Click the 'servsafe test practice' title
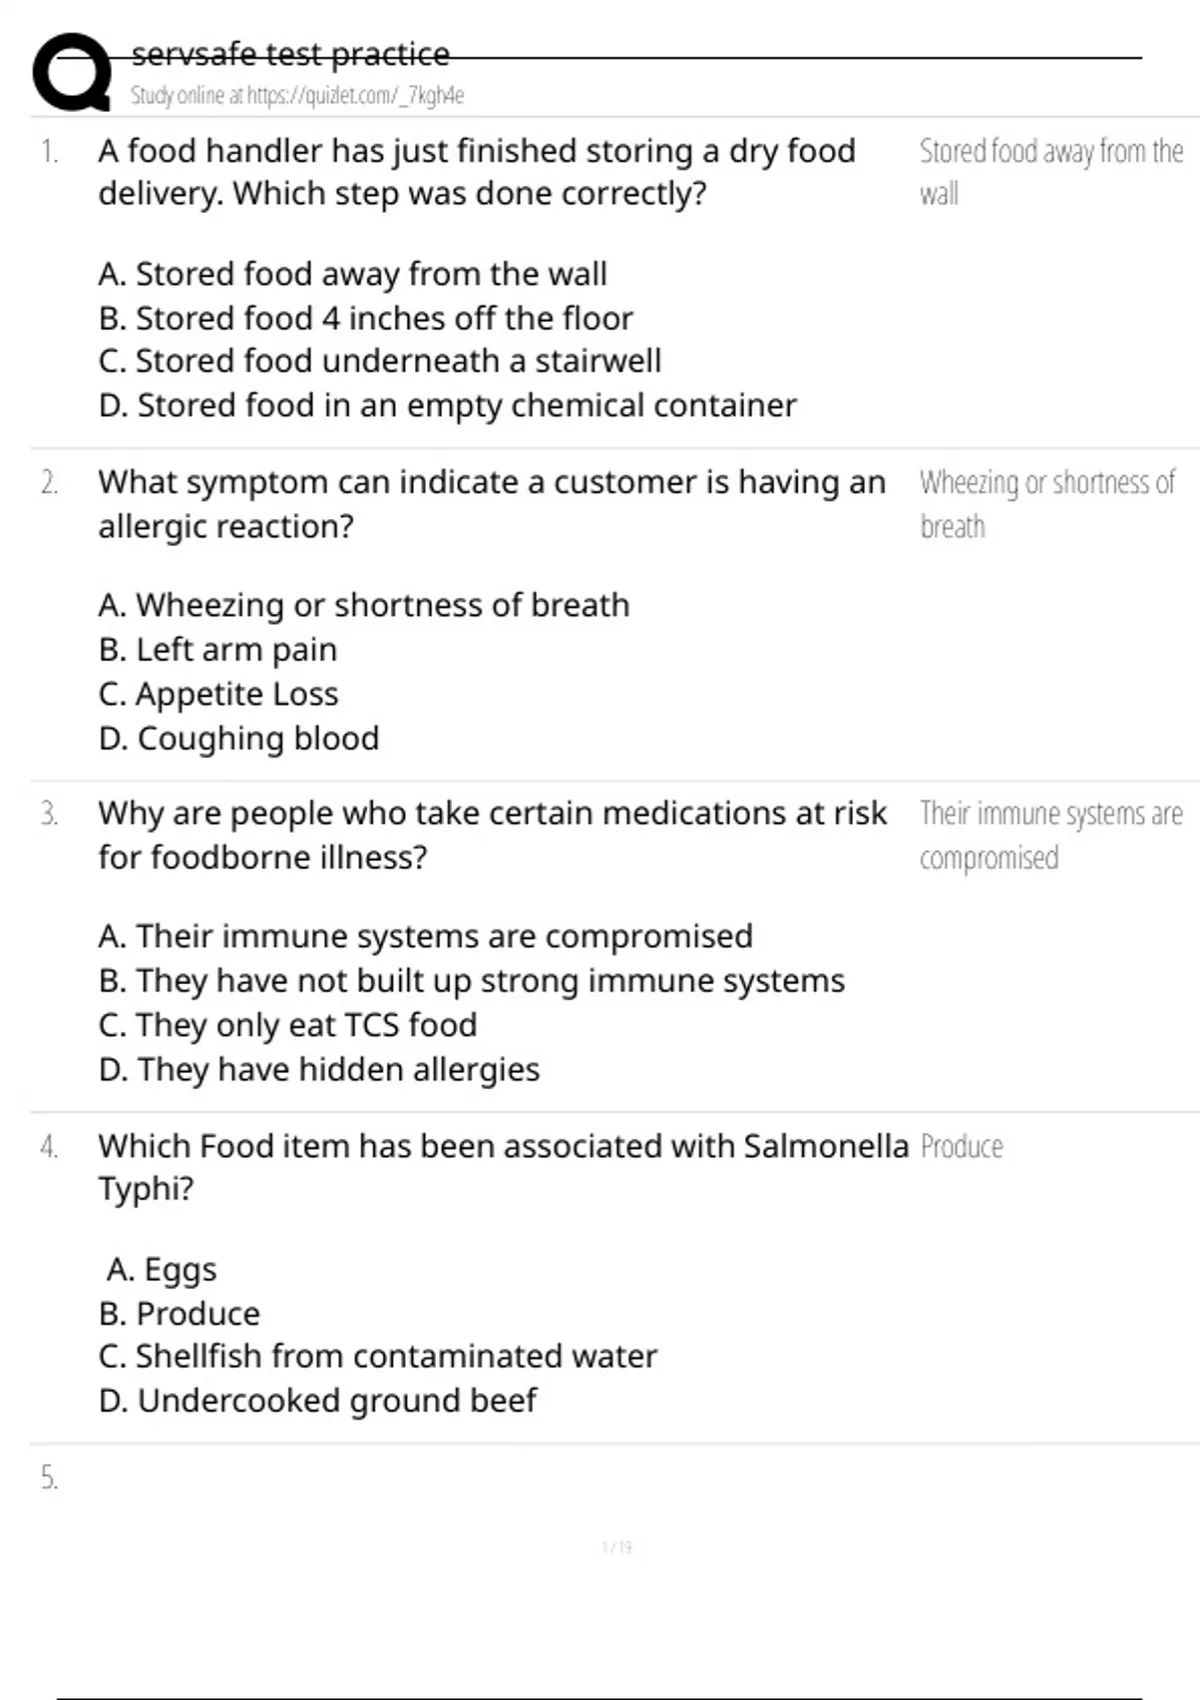Viewport: 1200px width, 1700px height. click(x=290, y=54)
